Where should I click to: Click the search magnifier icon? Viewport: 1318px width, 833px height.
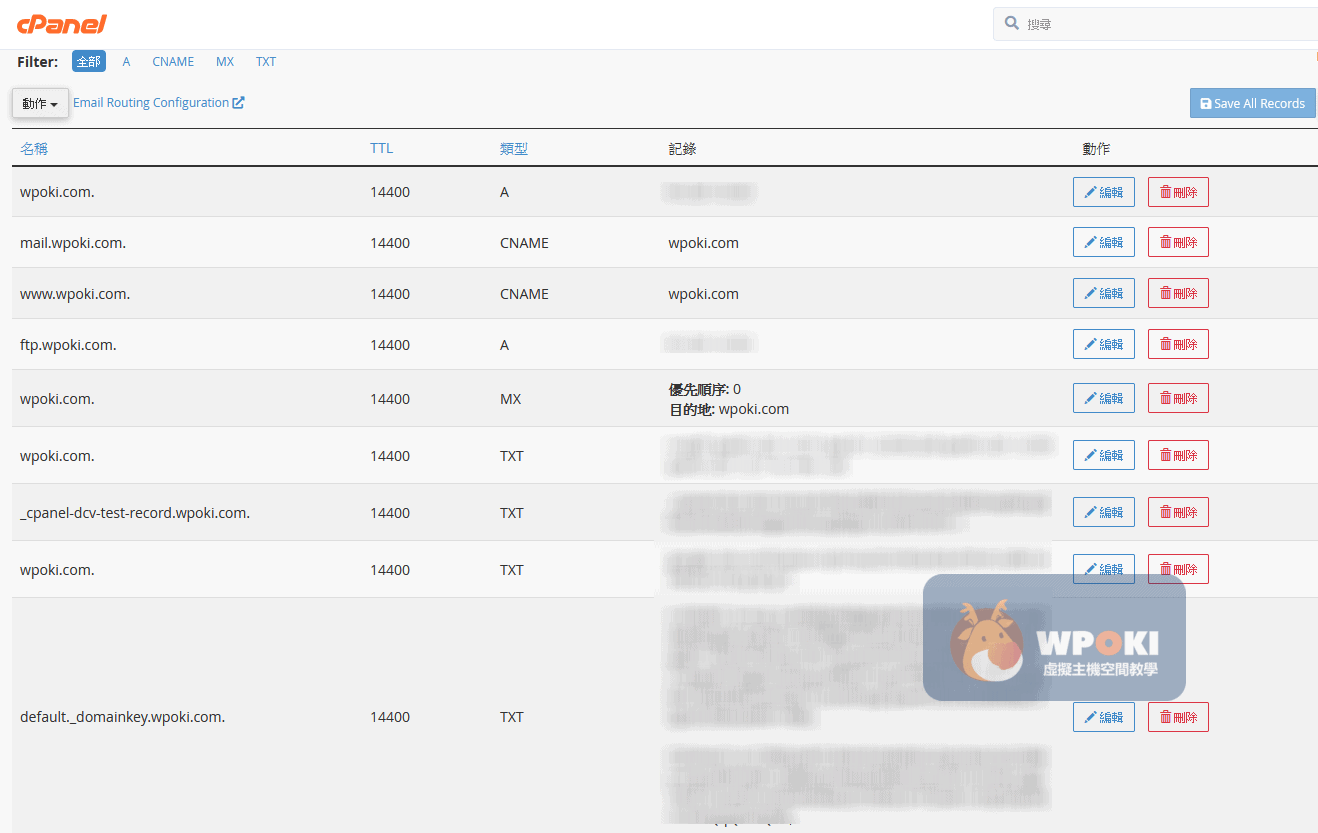1012,23
